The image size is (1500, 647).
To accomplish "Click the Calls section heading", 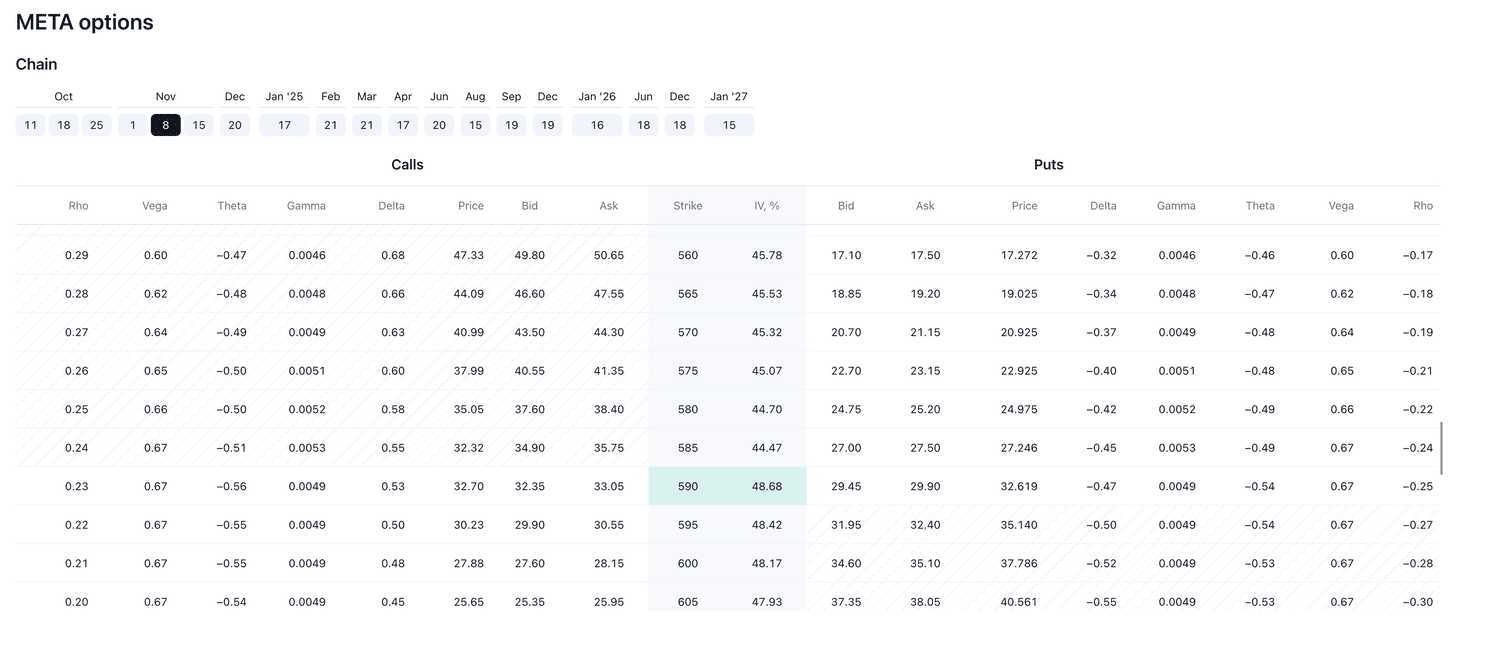I will [407, 165].
